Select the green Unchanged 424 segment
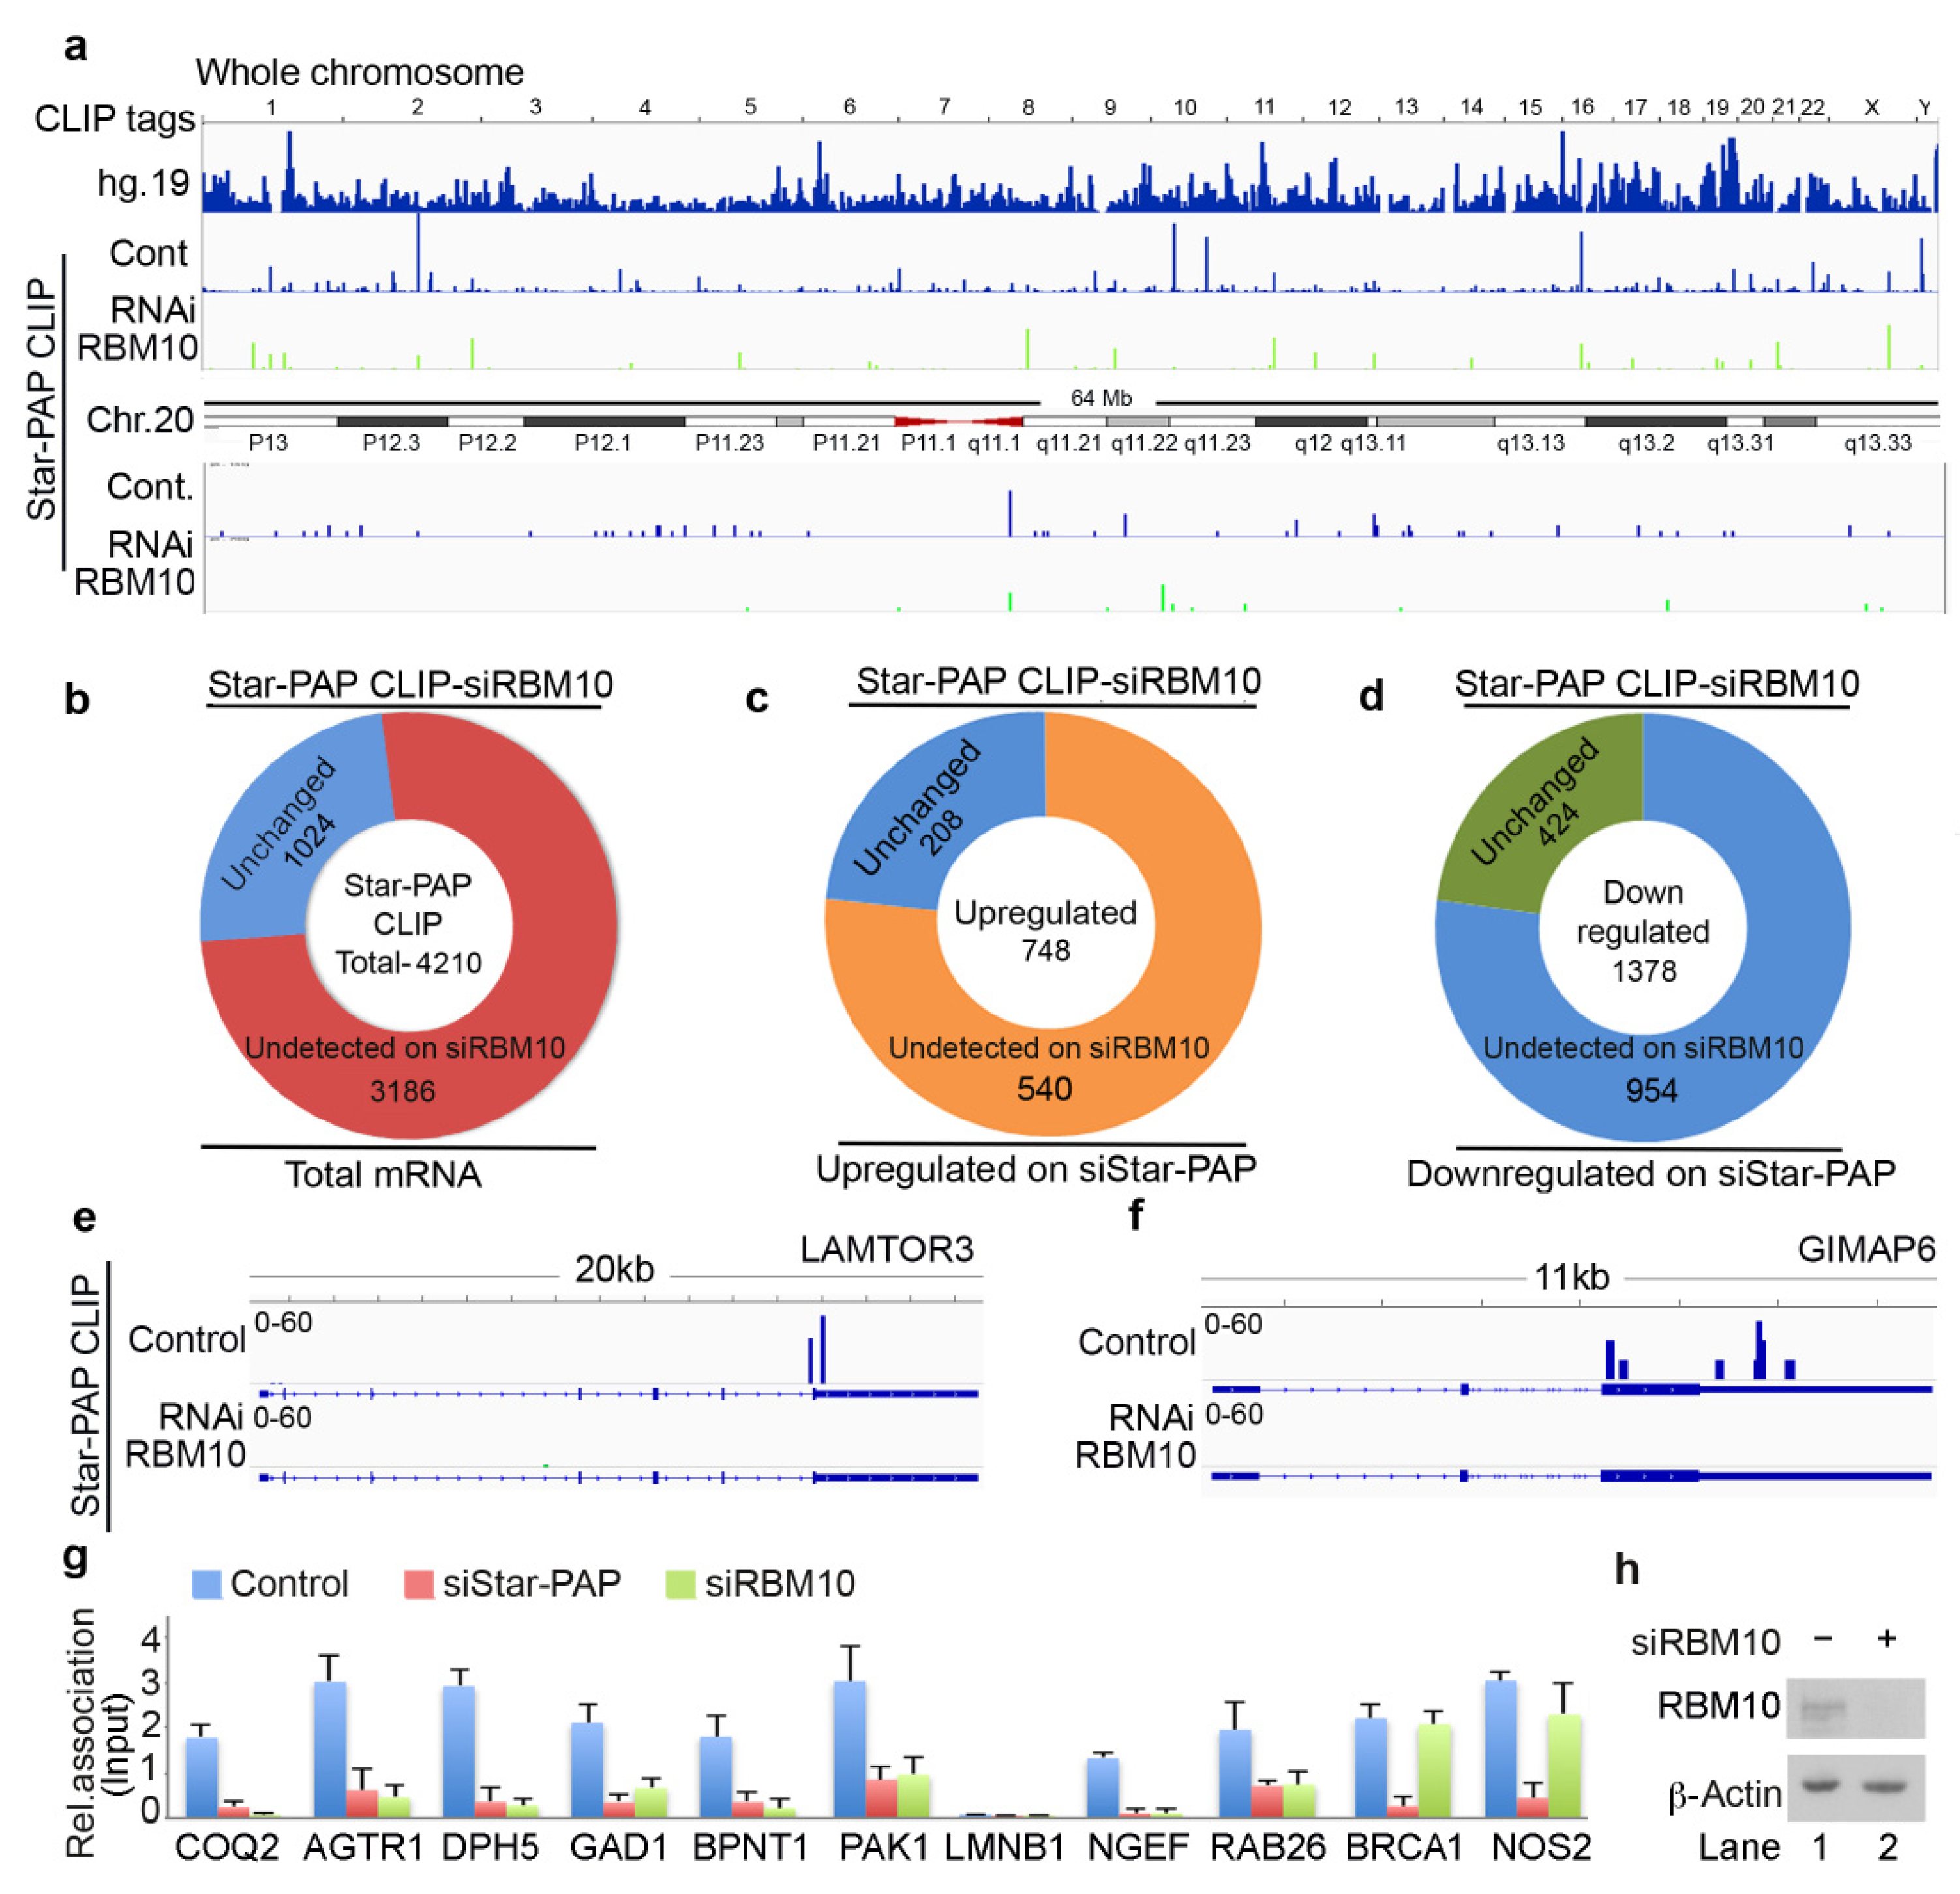Screen dimensions: 1960x1894 click(x=1540, y=810)
